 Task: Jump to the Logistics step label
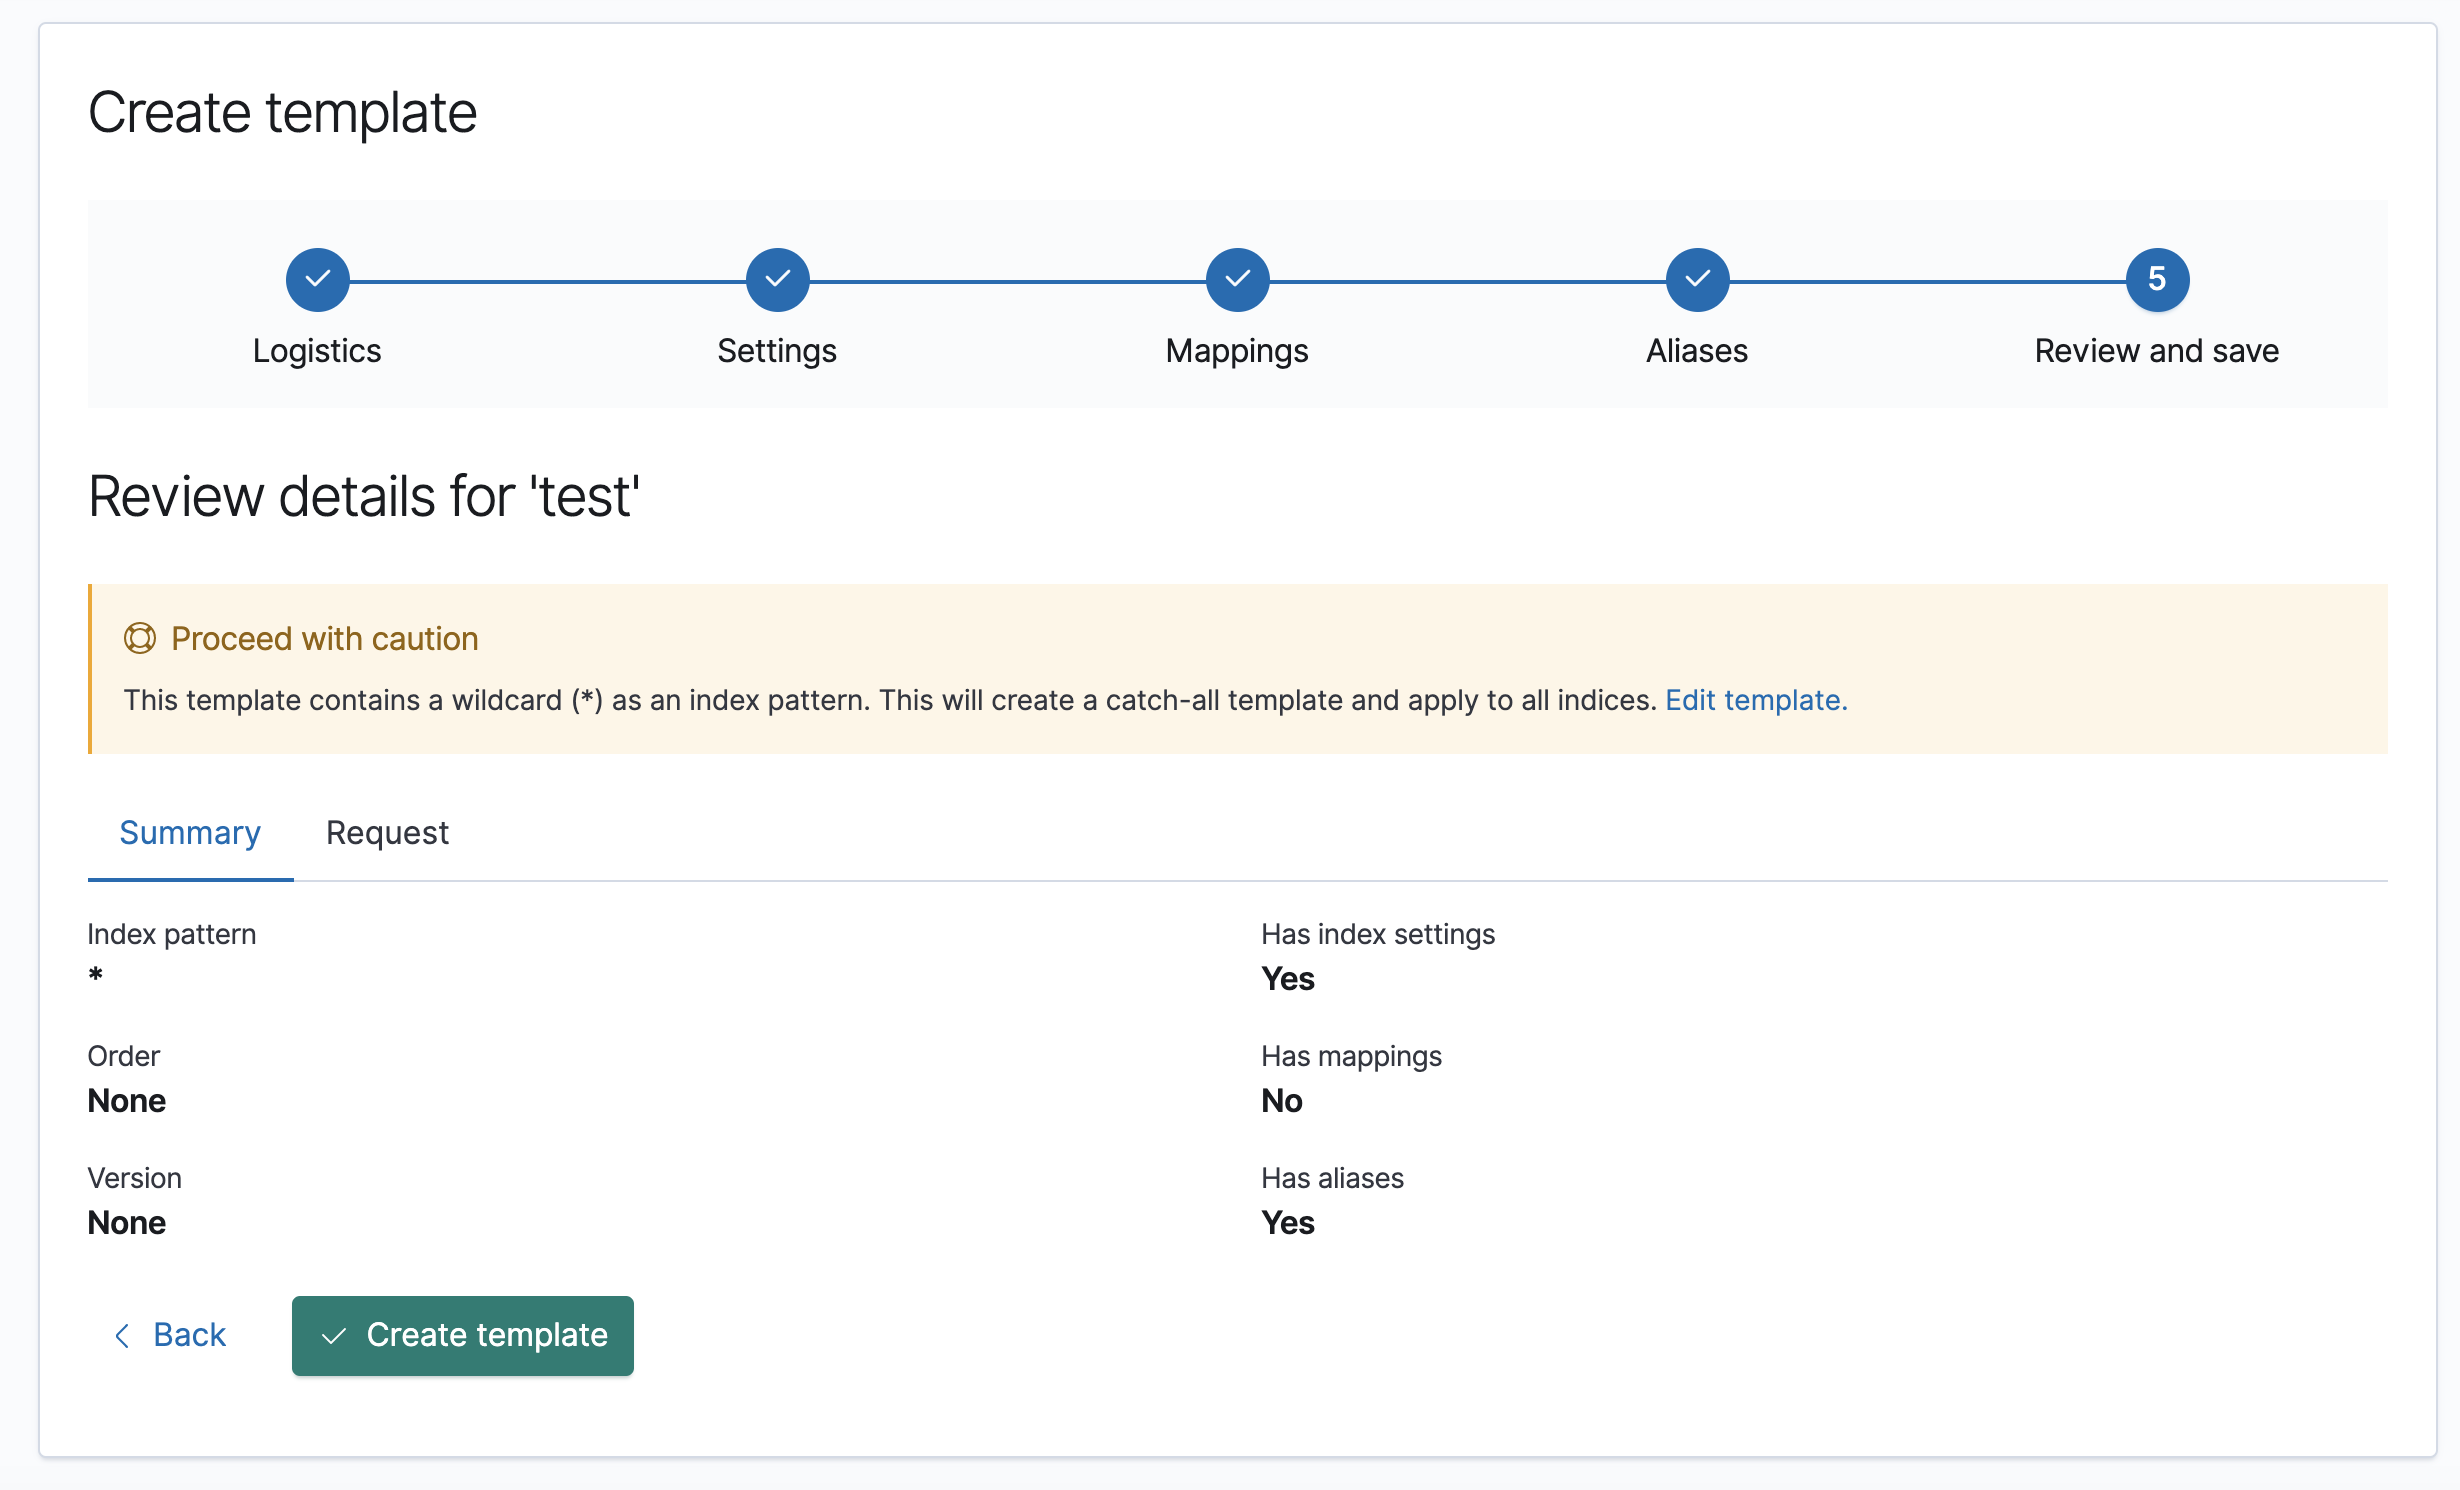317,351
